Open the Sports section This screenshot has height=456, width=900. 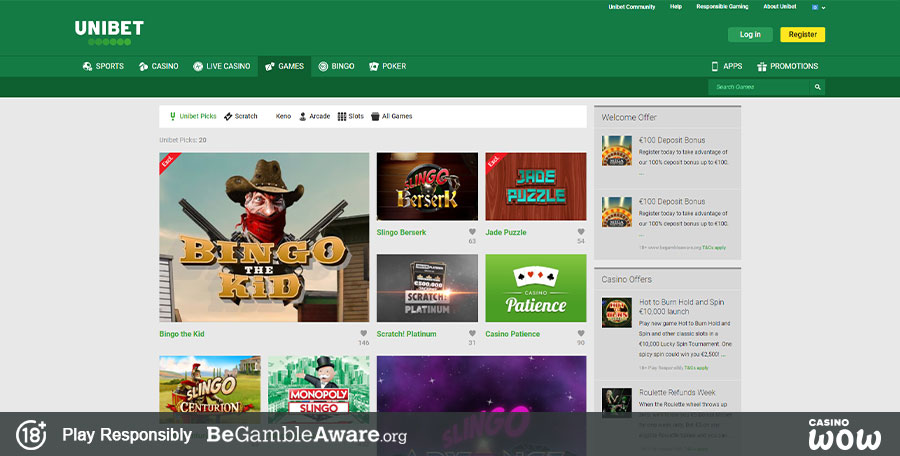pyautogui.click(x=103, y=66)
